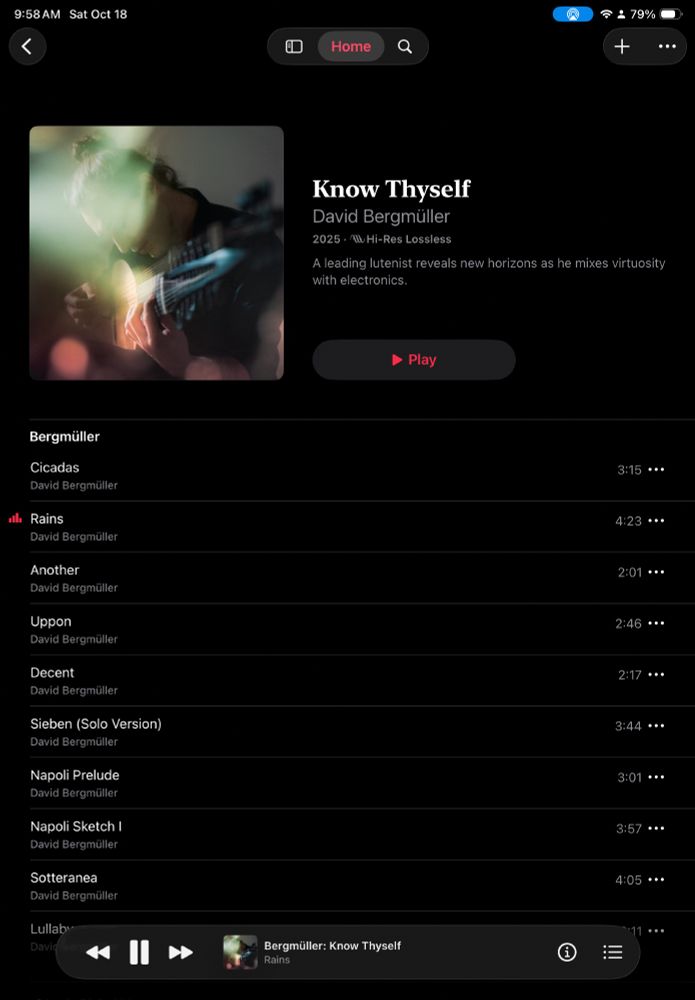This screenshot has width=695, height=1000.
Task: Skip to the next track
Action: point(181,952)
